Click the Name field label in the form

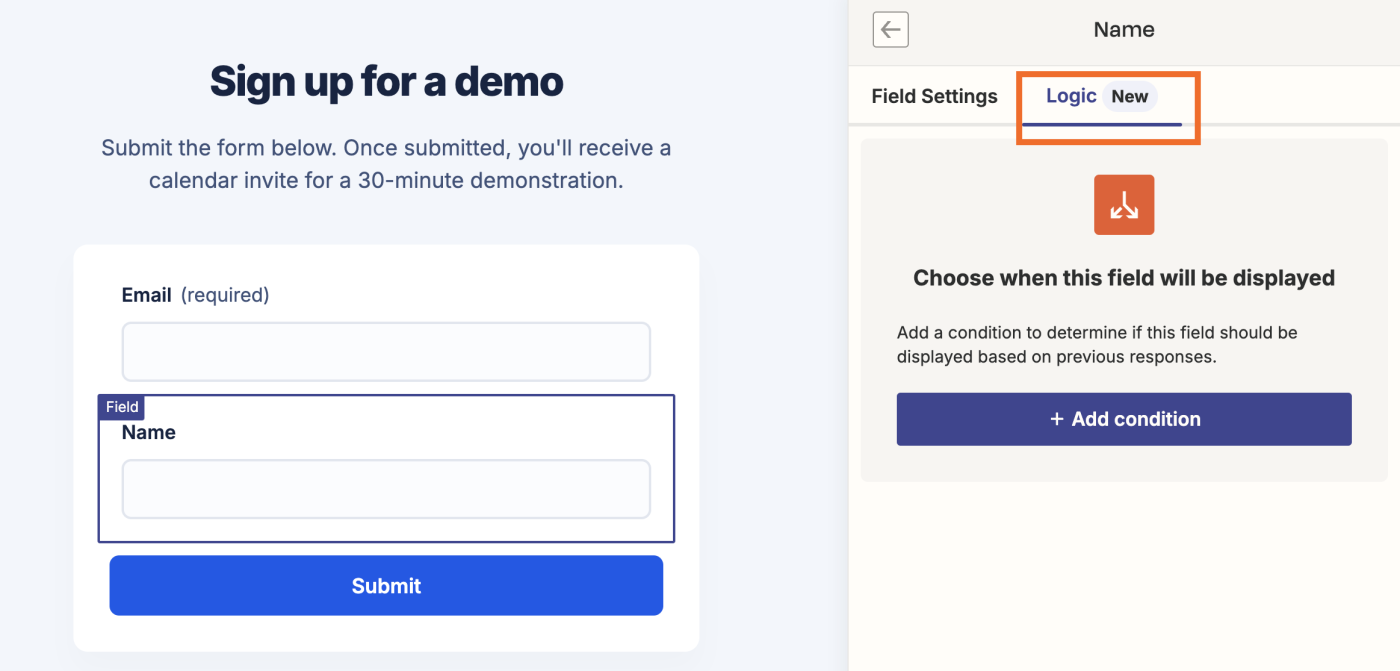(x=149, y=433)
